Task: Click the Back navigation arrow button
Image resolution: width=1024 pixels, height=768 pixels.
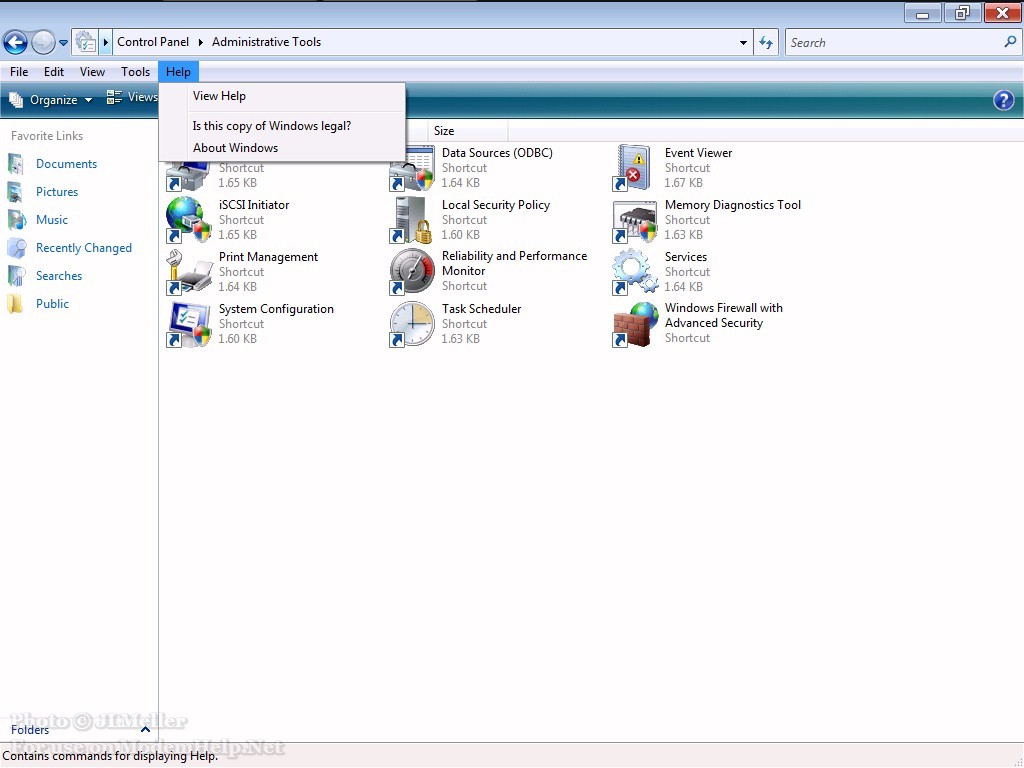Action: 15,43
